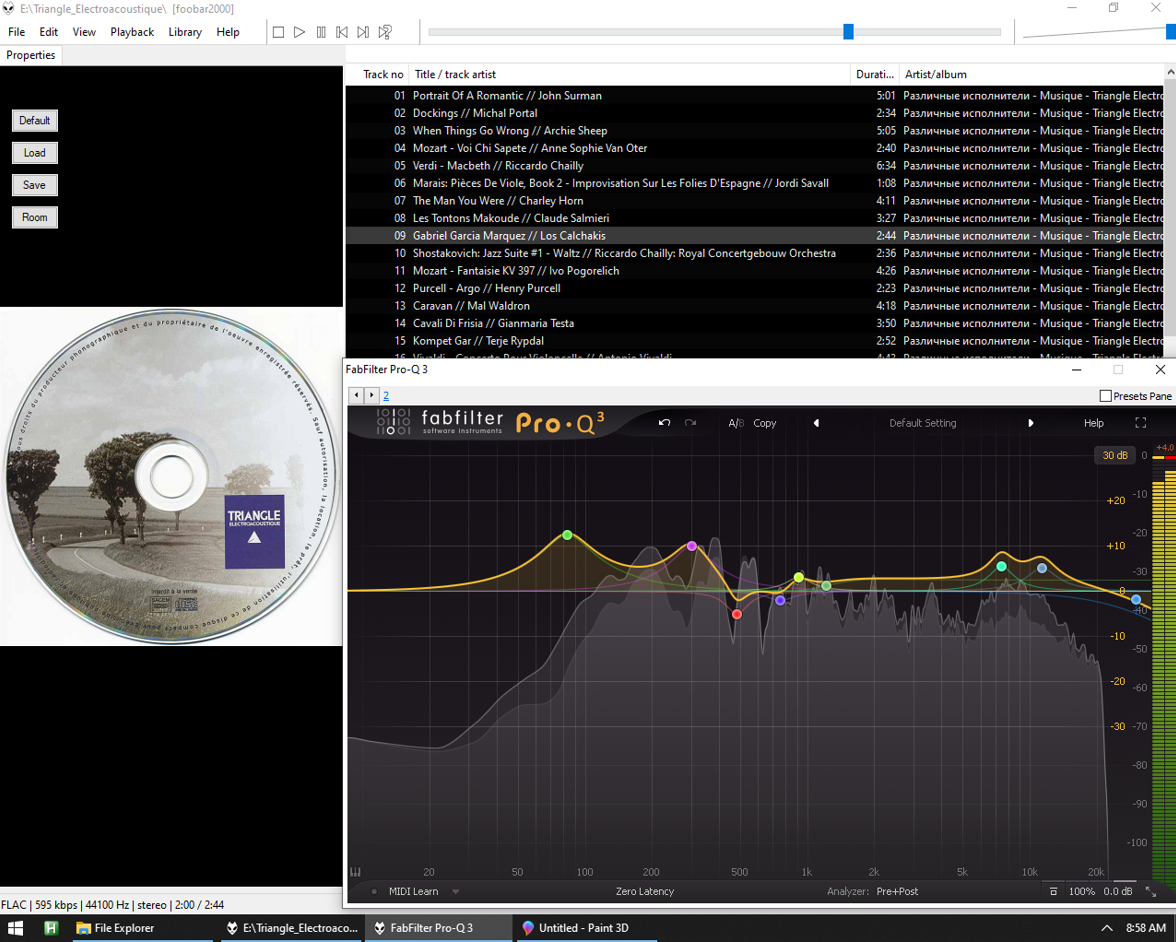
Task: Go to the previous track
Action: tap(342, 32)
